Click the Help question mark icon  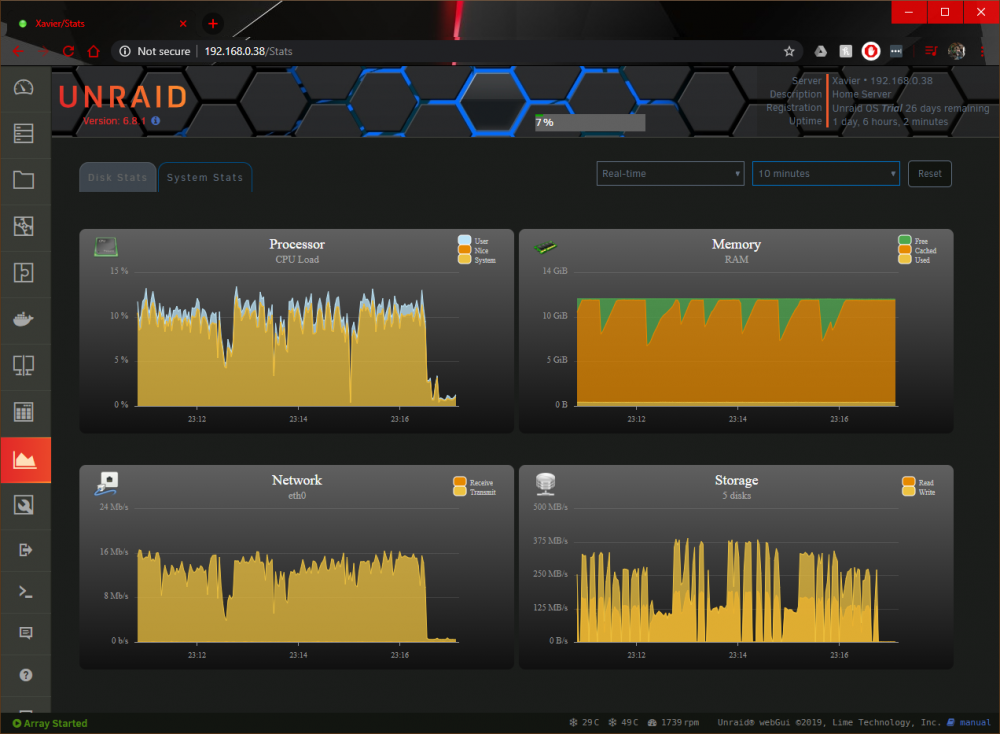(26, 675)
